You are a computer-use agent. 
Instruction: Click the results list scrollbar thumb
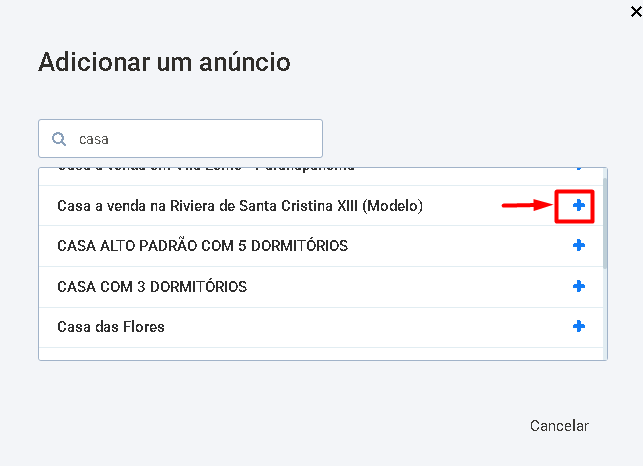(605, 224)
